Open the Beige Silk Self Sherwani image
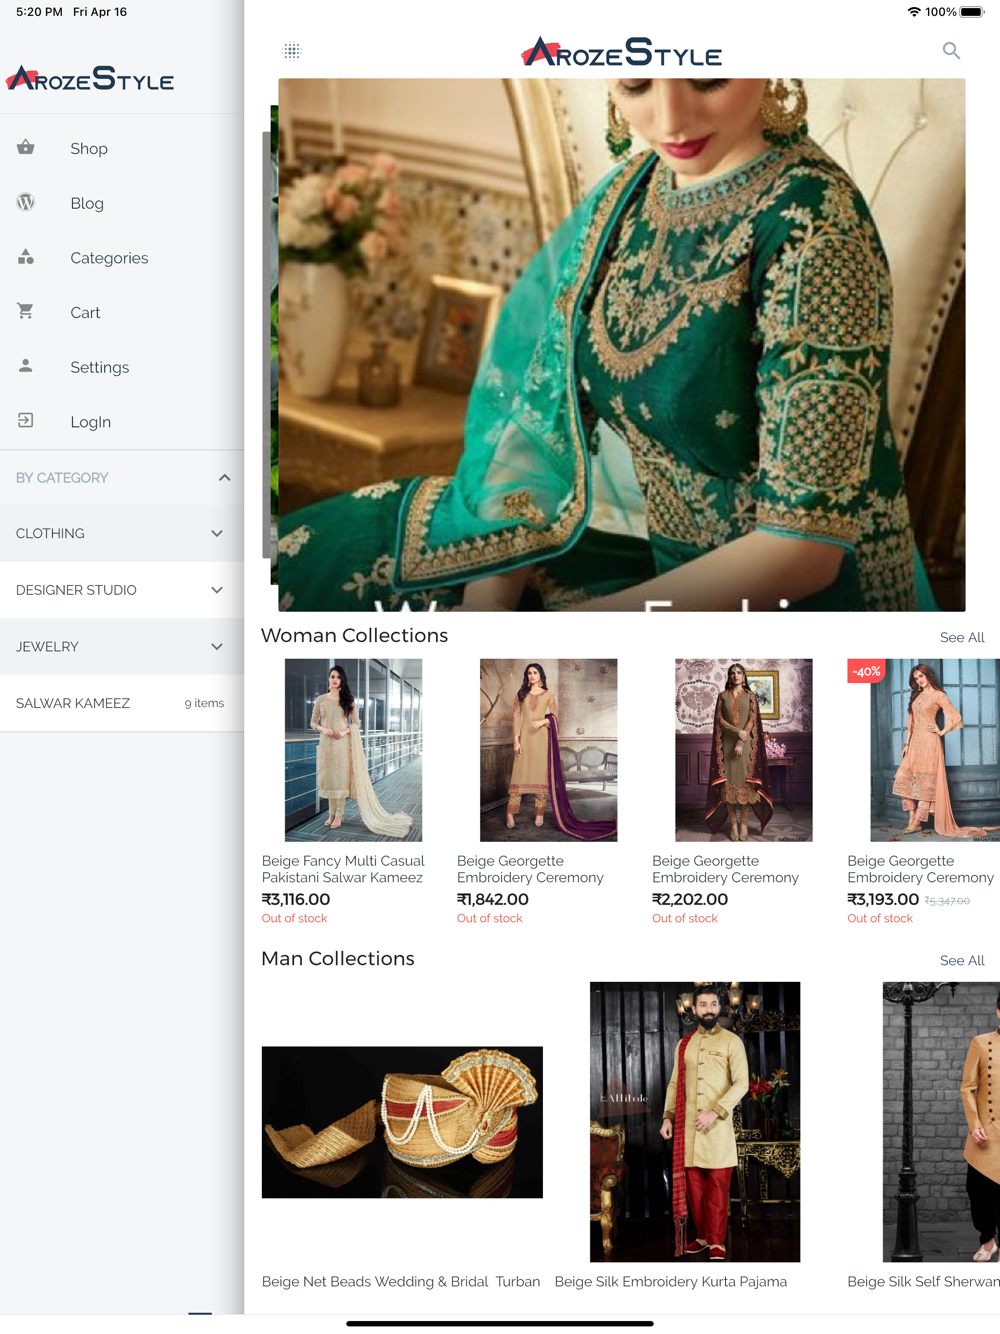This screenshot has width=1000, height=1334. click(941, 1122)
